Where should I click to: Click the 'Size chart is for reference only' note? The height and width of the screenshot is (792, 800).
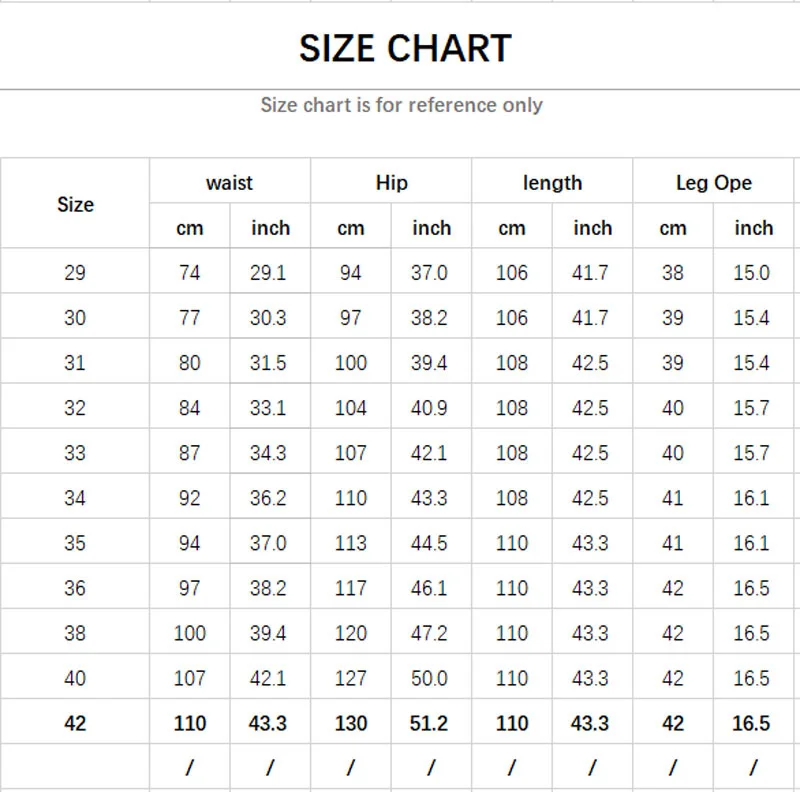[401, 105]
